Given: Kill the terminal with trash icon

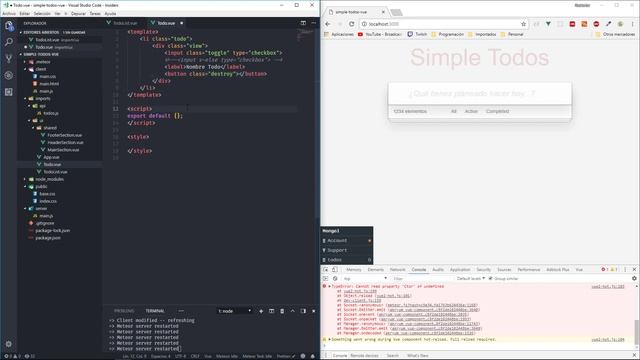Looking at the screenshot, I should (282, 311).
